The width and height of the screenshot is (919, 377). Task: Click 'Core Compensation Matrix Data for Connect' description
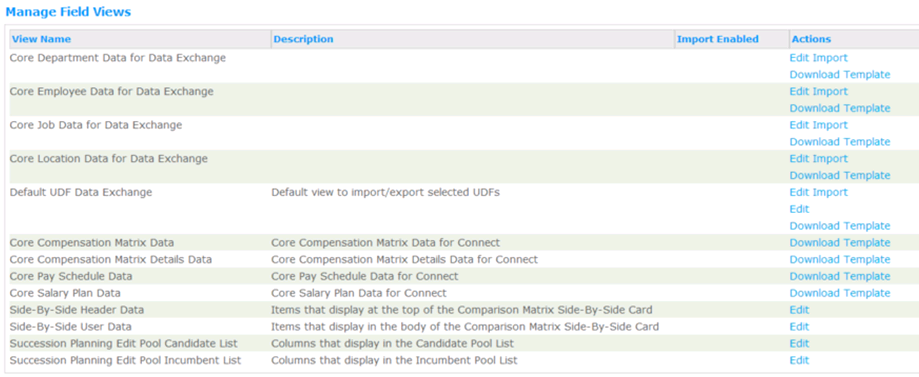click(x=386, y=243)
